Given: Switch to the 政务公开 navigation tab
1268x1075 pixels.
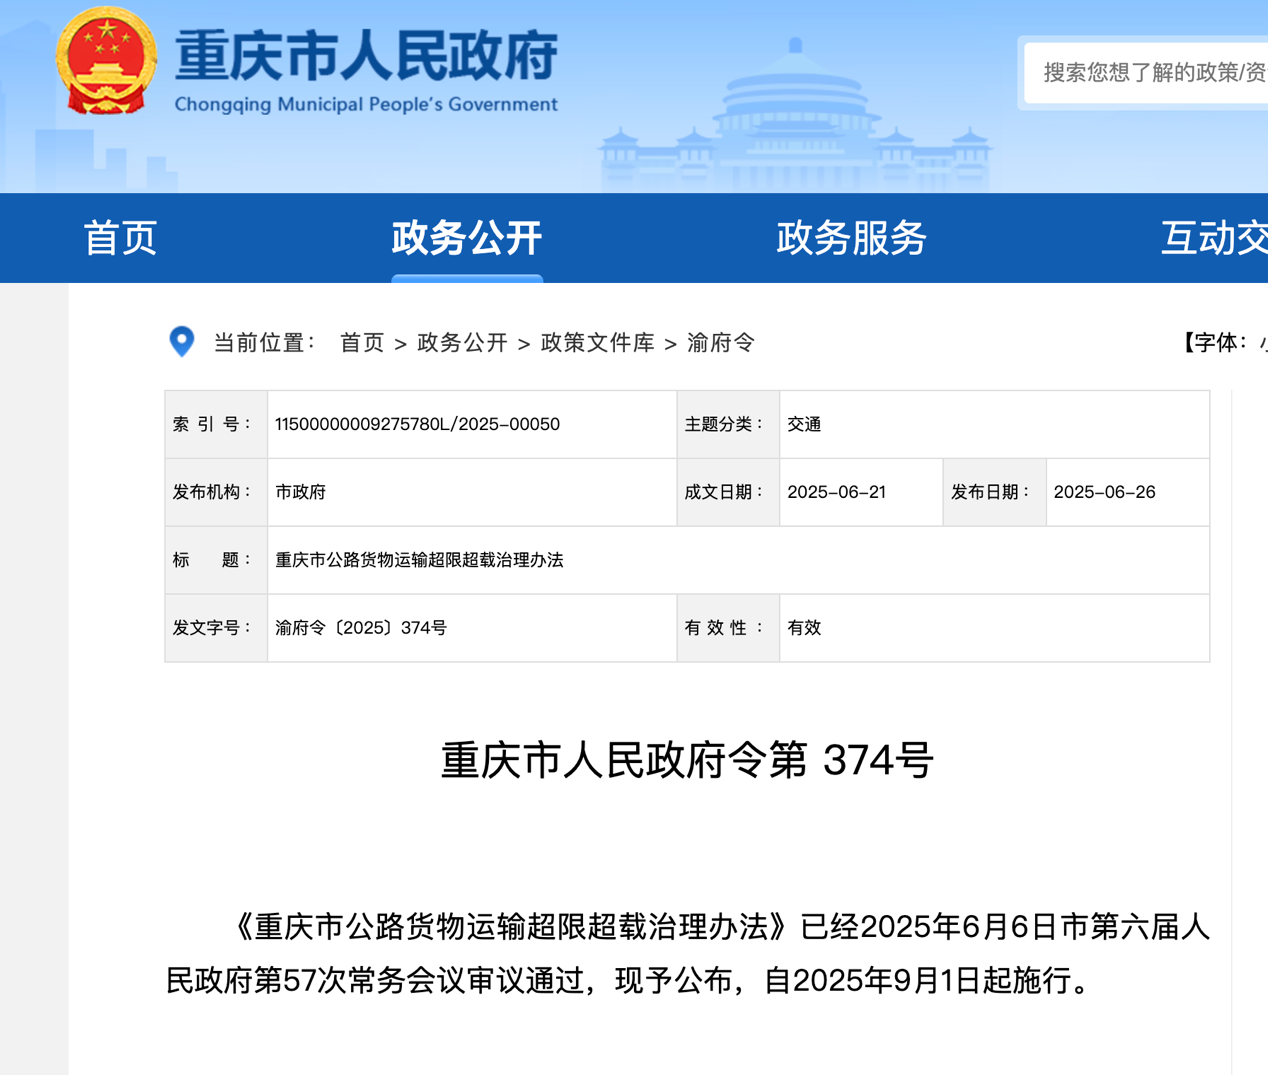Looking at the screenshot, I should point(466,238).
